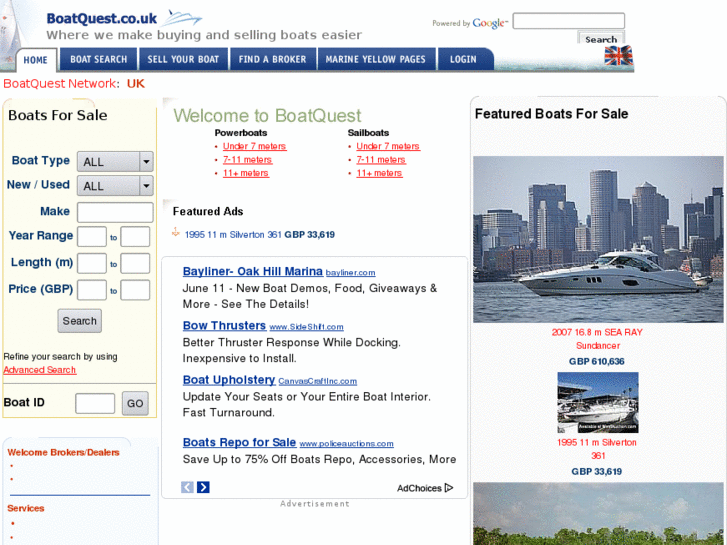This screenshot has width=727, height=545.
Task: Click the Google Search button
Action: click(601, 38)
